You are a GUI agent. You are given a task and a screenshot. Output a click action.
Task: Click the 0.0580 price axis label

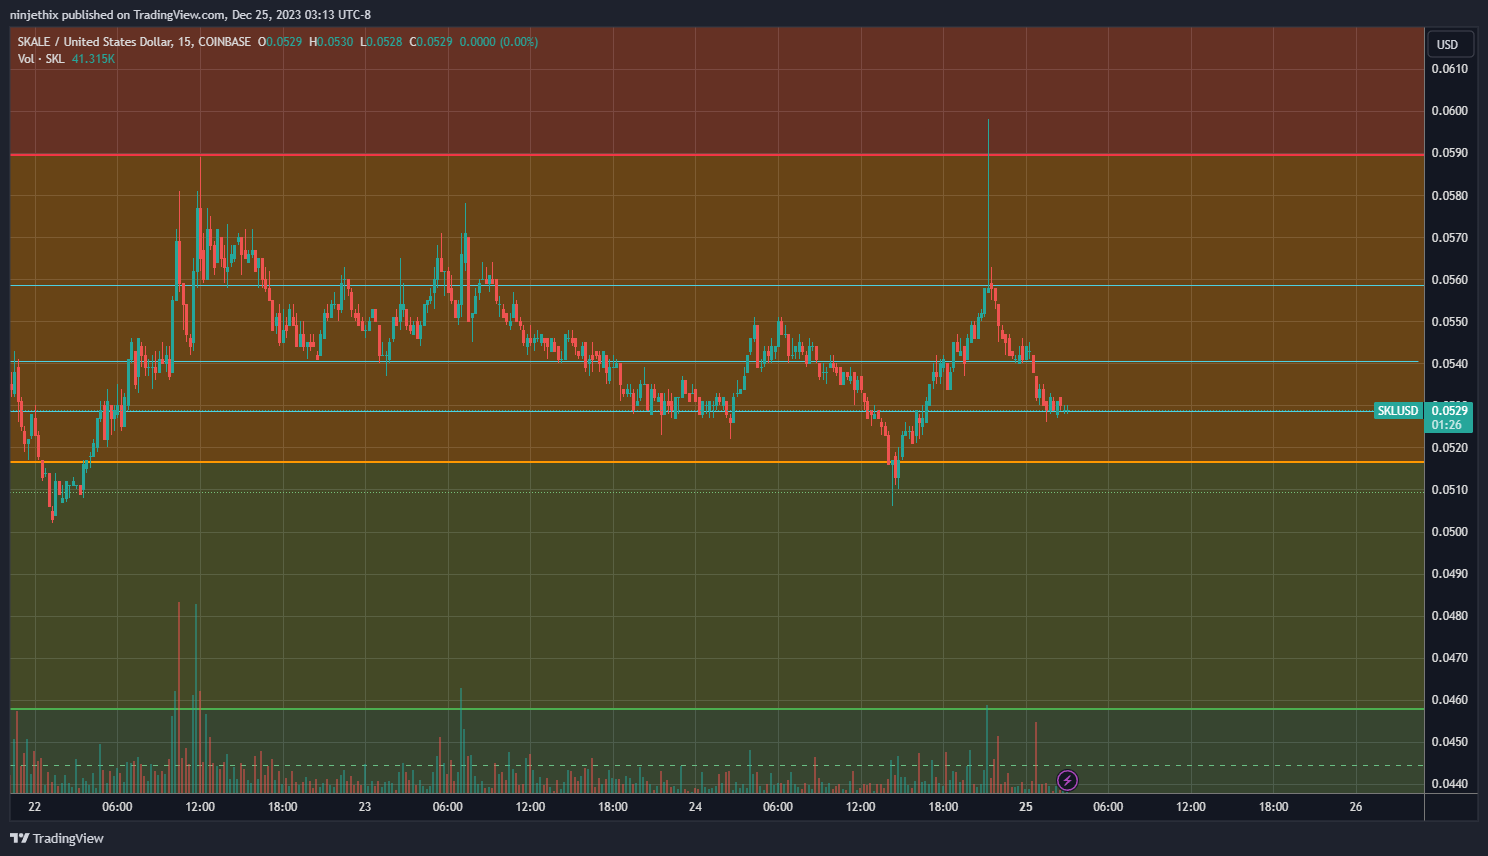tap(1449, 196)
